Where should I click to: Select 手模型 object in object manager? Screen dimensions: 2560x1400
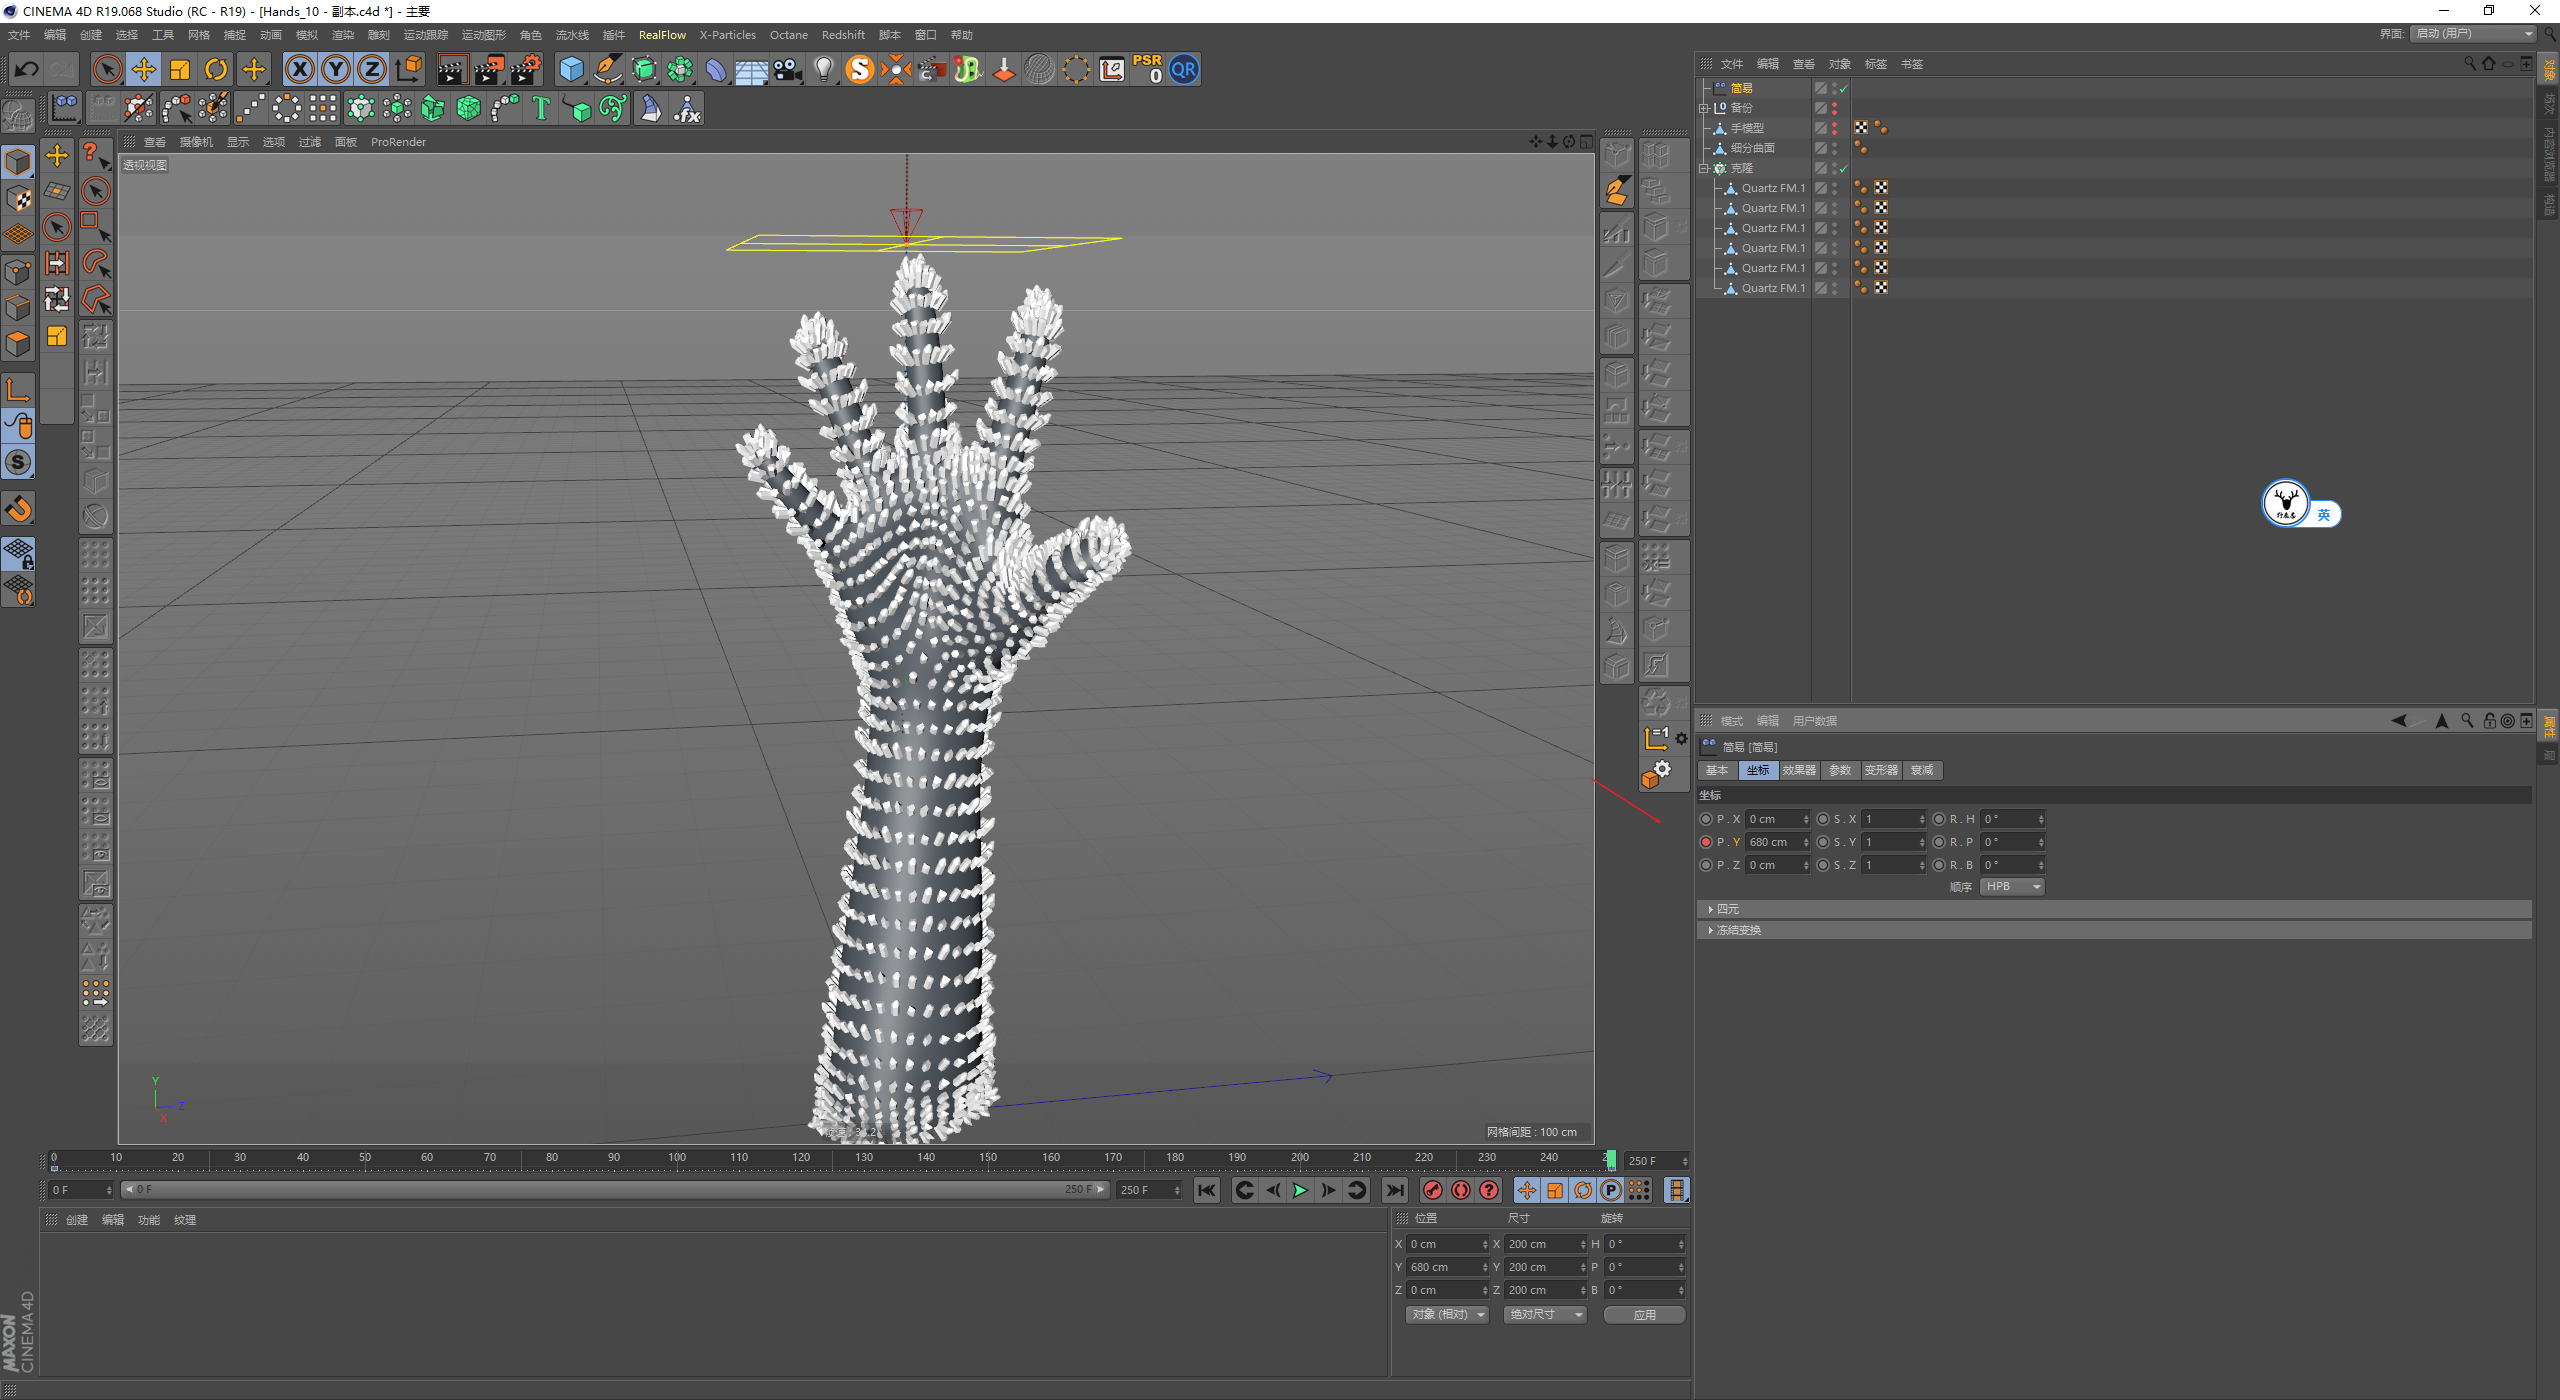pyautogui.click(x=1747, y=128)
